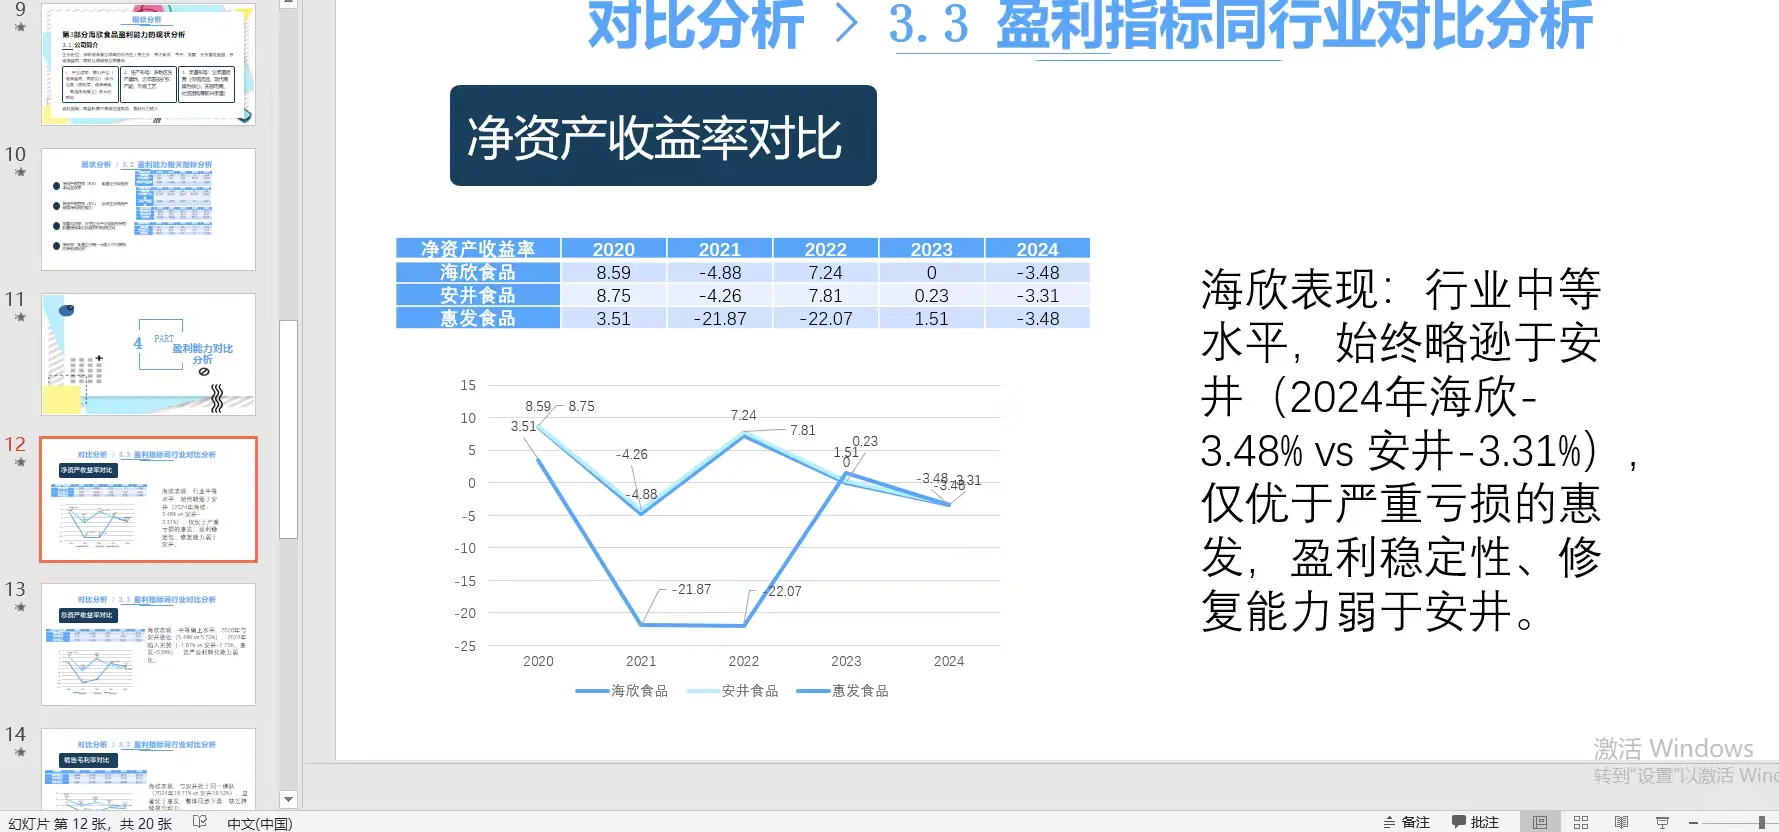1779x832 pixels.
Task: Click the animation star icon under slide 12
Action: pos(20,462)
